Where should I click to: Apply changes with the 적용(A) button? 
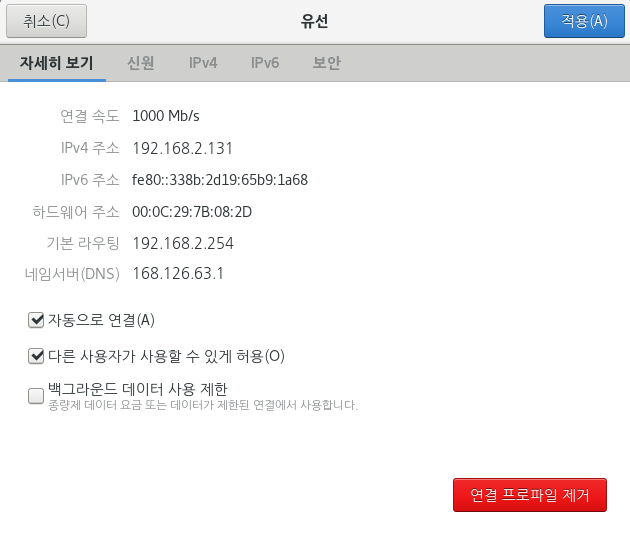tap(584, 21)
